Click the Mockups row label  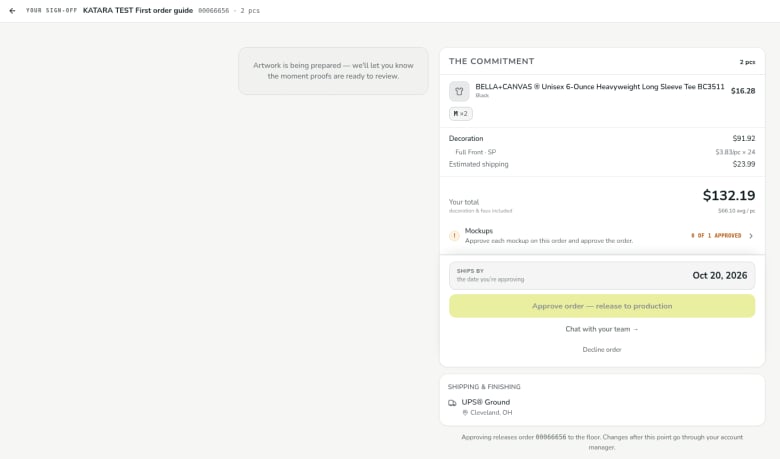(479, 231)
